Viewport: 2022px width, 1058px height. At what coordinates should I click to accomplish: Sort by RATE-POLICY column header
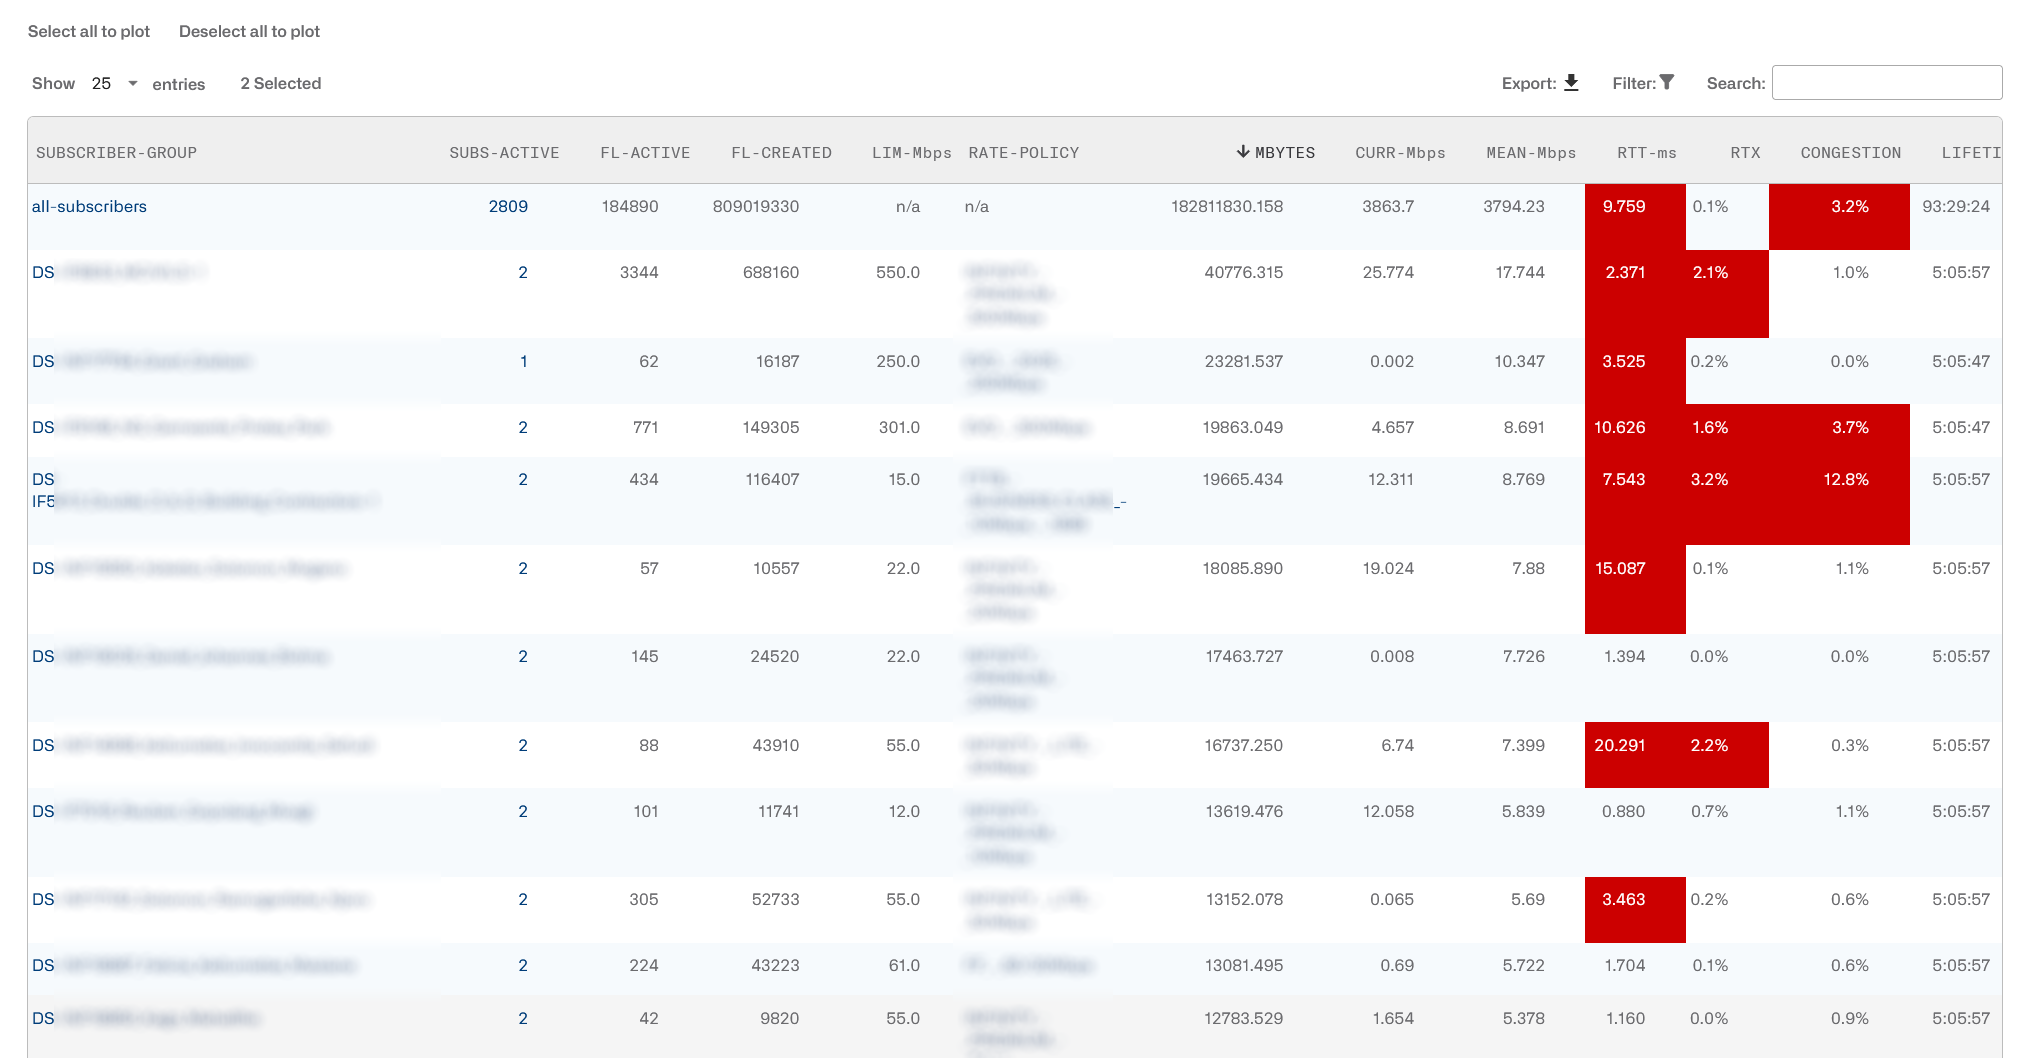tap(1024, 153)
